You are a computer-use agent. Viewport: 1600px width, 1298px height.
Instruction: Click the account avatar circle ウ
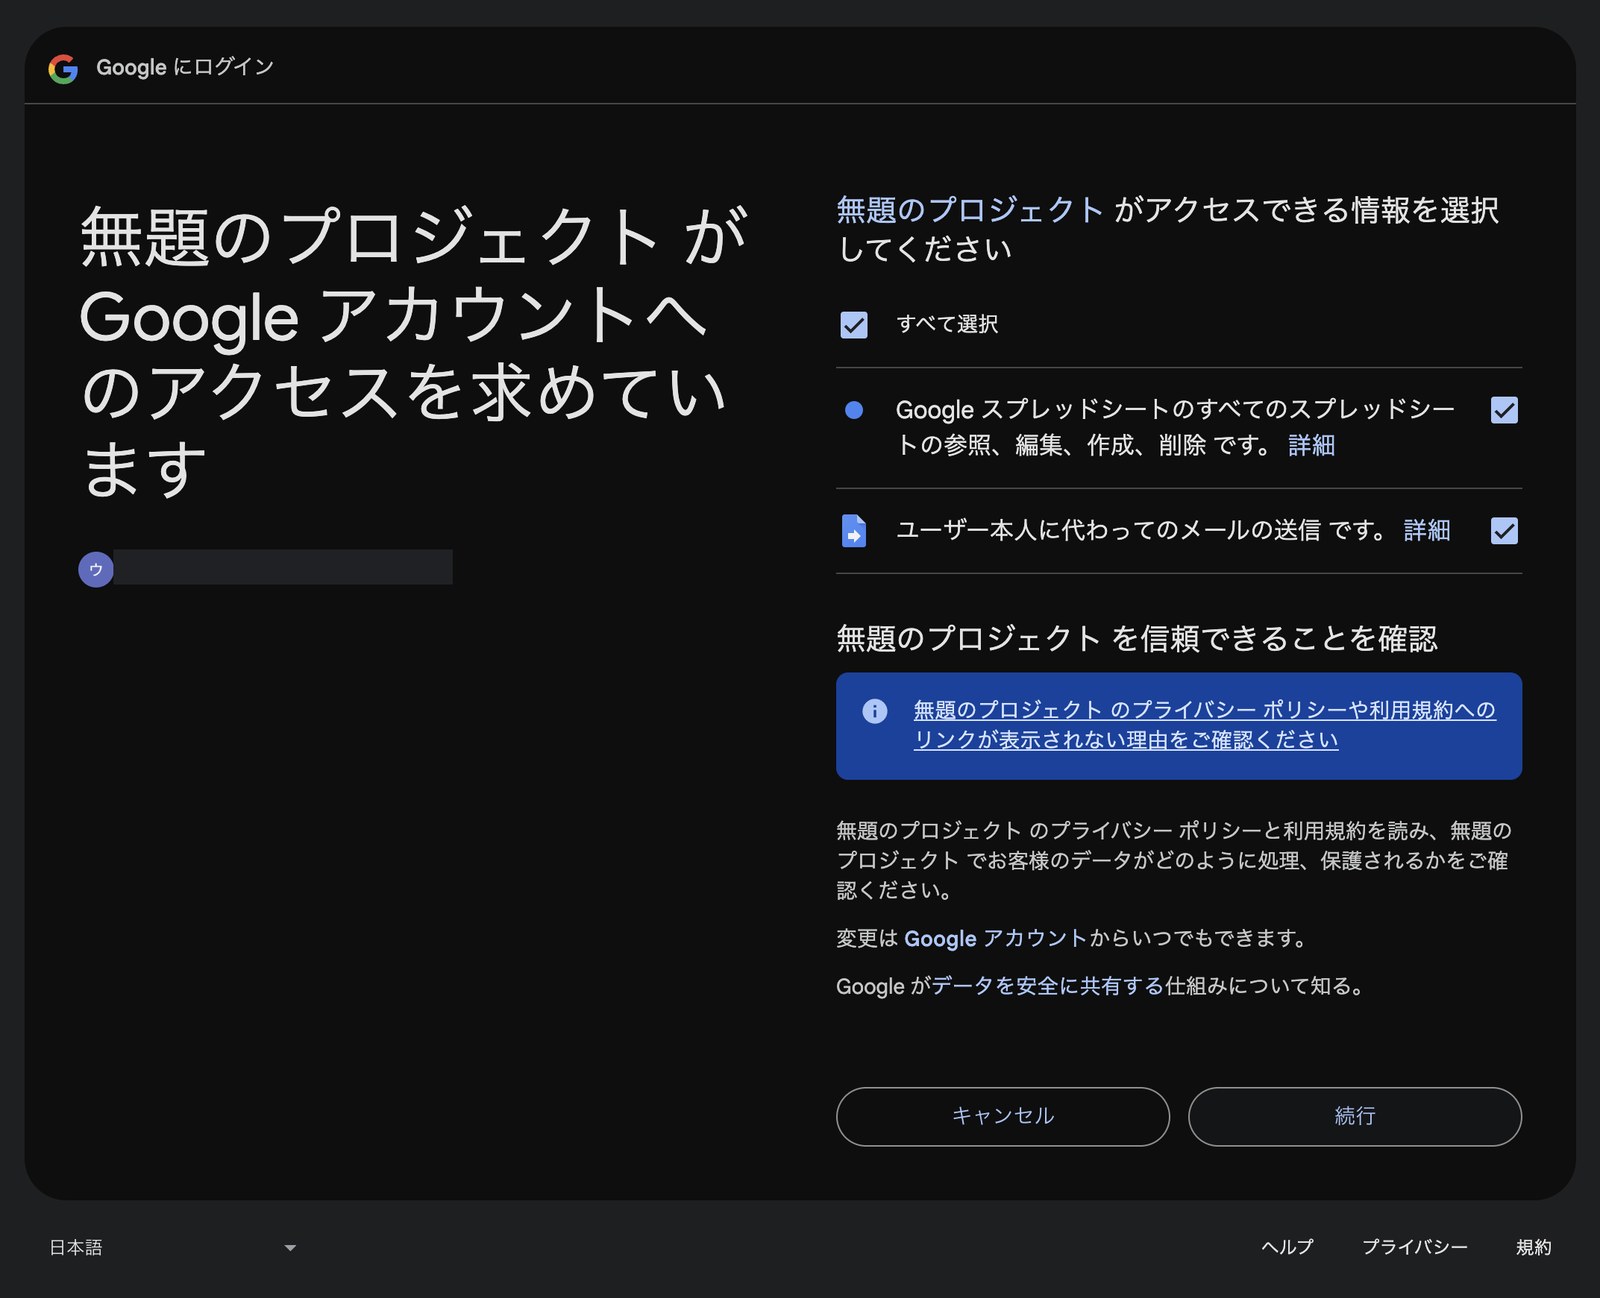(96, 569)
